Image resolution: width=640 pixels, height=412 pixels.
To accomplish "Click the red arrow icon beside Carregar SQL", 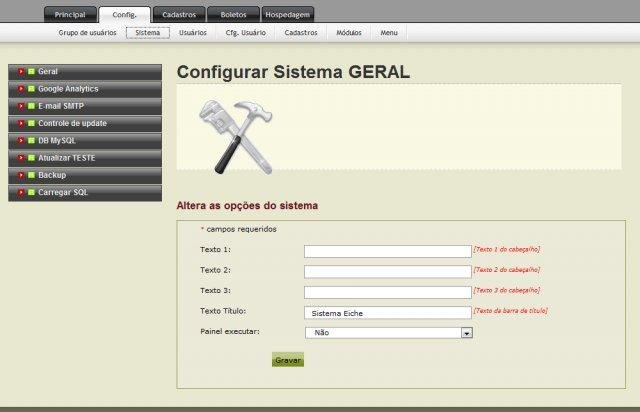I will coord(21,192).
